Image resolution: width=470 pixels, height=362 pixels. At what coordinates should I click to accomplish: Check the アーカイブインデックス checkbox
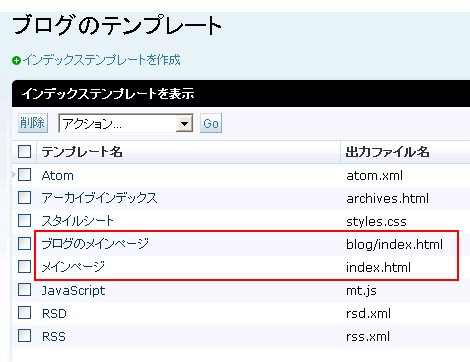[24, 198]
